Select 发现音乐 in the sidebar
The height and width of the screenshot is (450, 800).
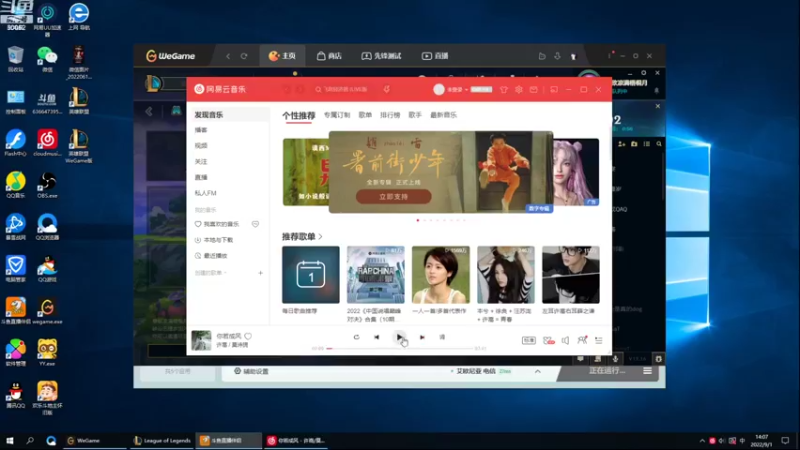coord(228,115)
